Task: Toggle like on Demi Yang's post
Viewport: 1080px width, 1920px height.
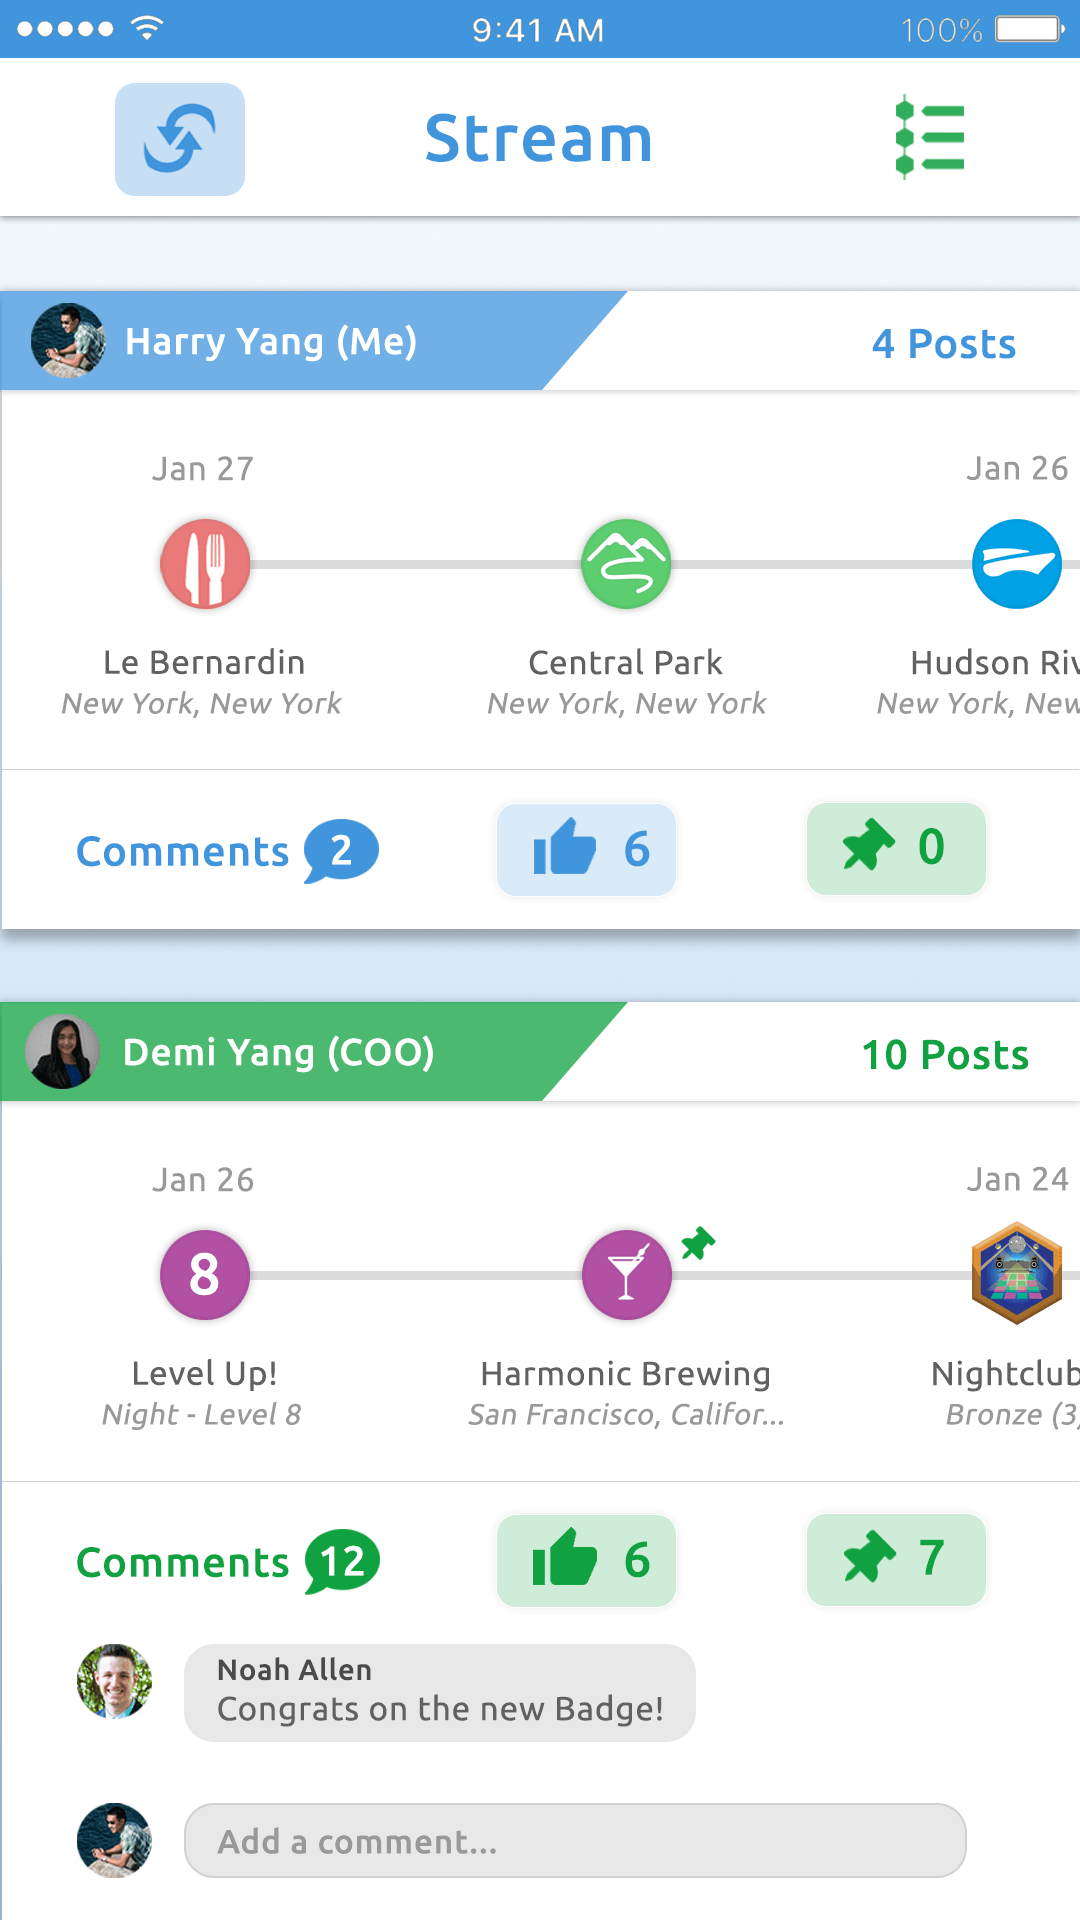Action: (587, 1561)
